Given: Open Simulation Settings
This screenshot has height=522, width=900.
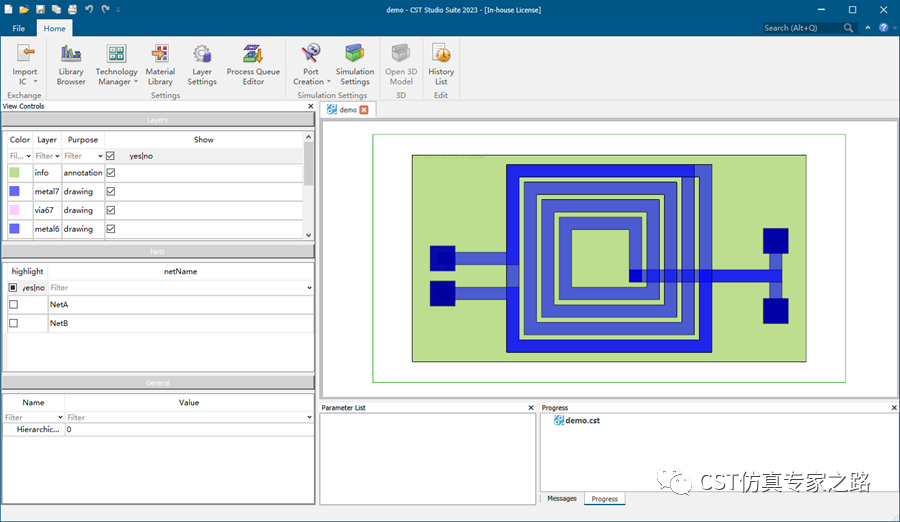Looking at the screenshot, I should click(355, 65).
